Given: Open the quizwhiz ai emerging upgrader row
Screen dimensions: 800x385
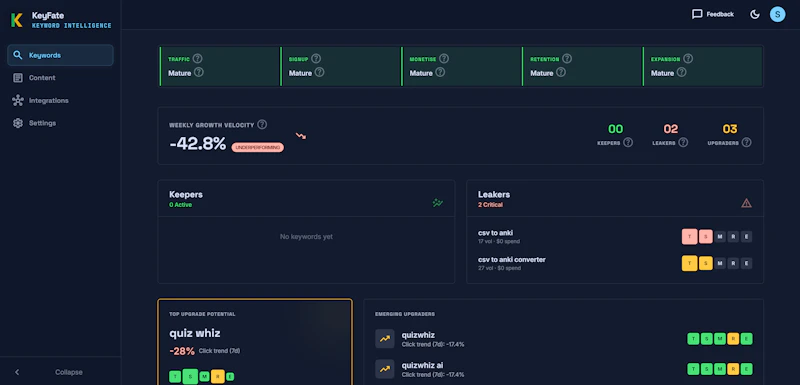Looking at the screenshot, I should click(564, 369).
